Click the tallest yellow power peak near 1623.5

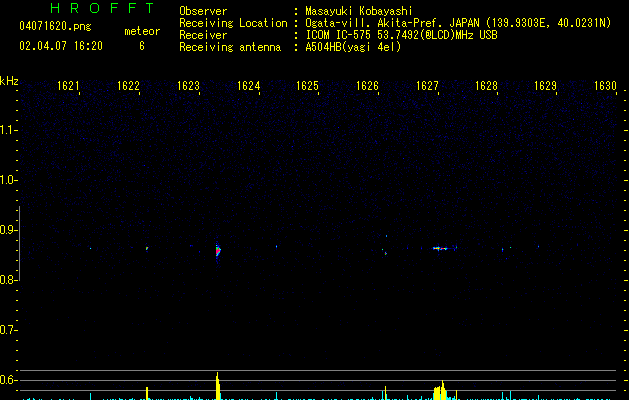point(218,386)
